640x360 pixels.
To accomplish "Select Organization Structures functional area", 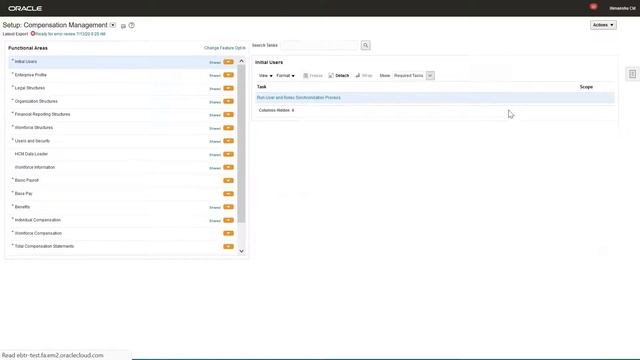I will point(36,101).
